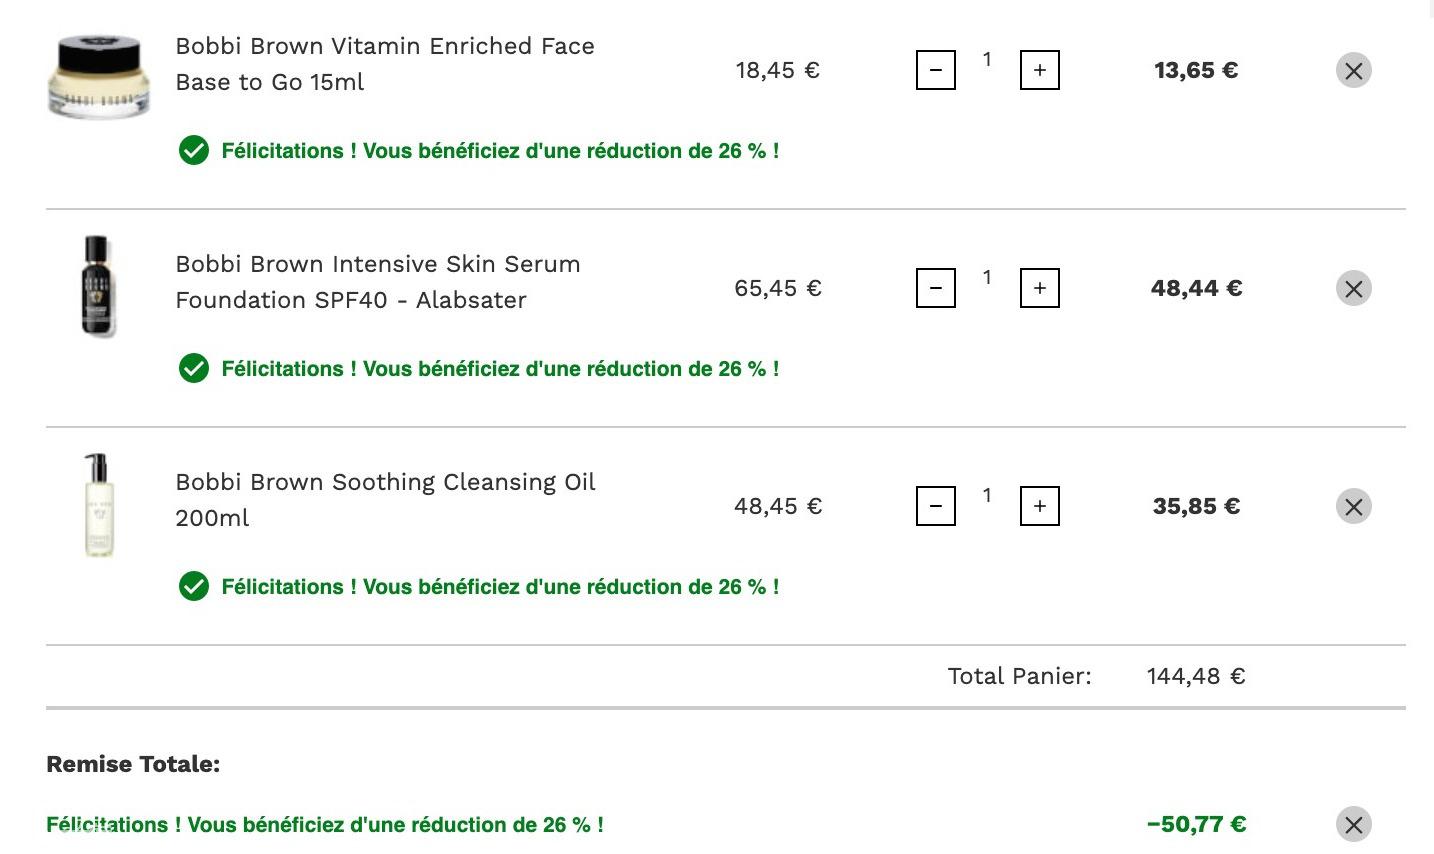1434x854 pixels.
Task: Remove Vitamin Enriched Face Base from cart
Action: 1353,71
